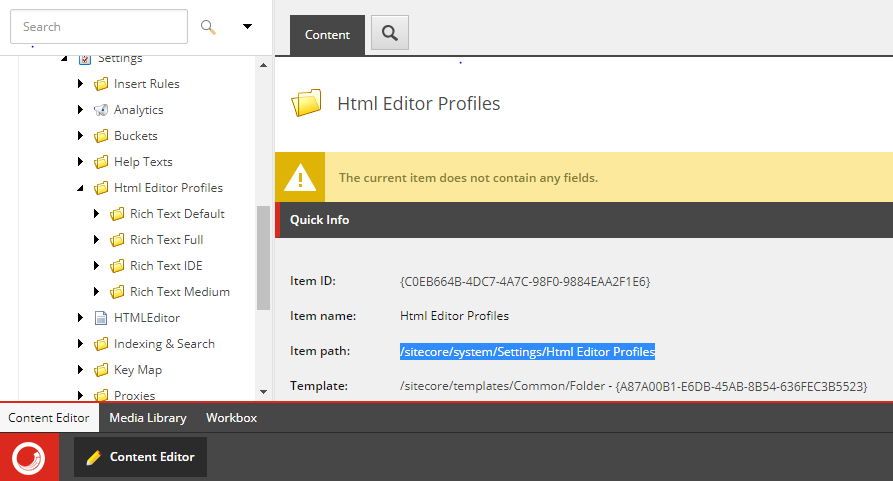Click the Rich Text Default folder icon

pyautogui.click(x=117, y=214)
